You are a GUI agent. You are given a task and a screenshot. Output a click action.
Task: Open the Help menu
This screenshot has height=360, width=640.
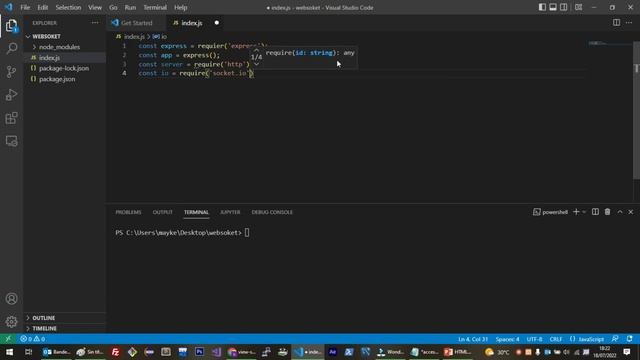pyautogui.click(x=180, y=7)
